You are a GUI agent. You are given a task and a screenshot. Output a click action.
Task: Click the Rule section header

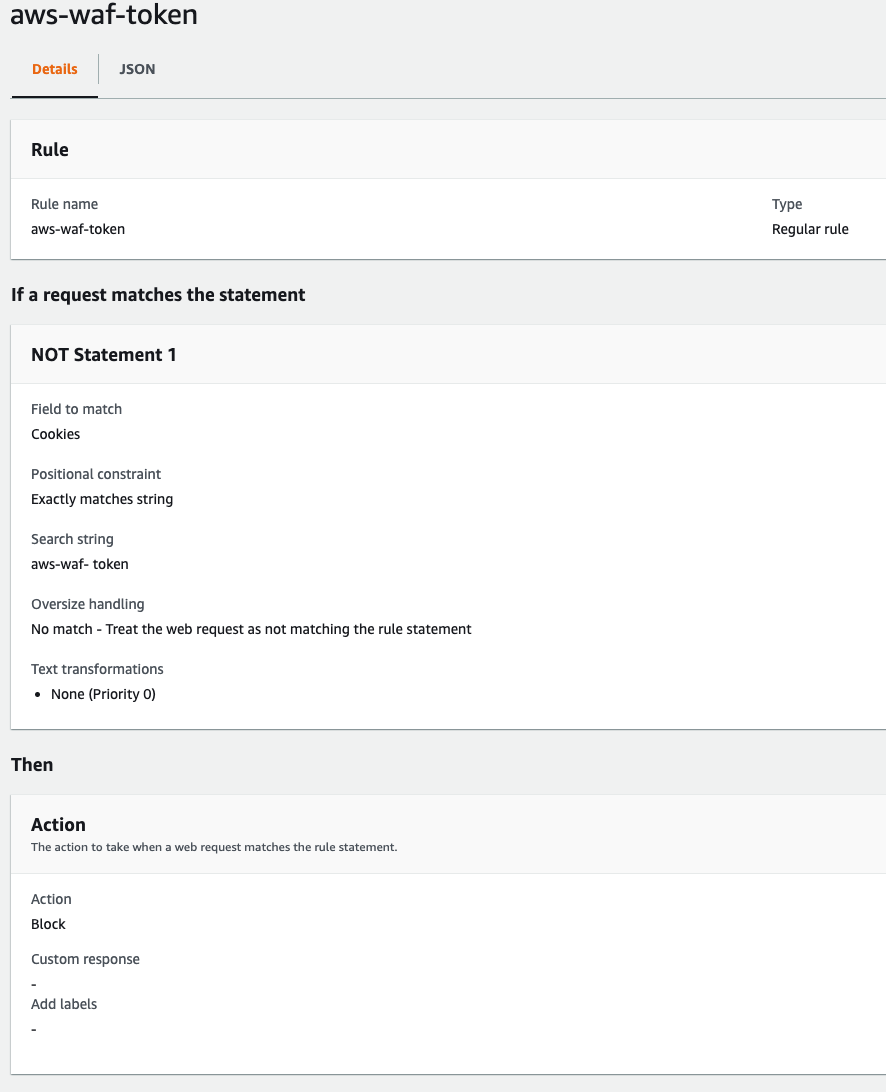tap(50, 150)
